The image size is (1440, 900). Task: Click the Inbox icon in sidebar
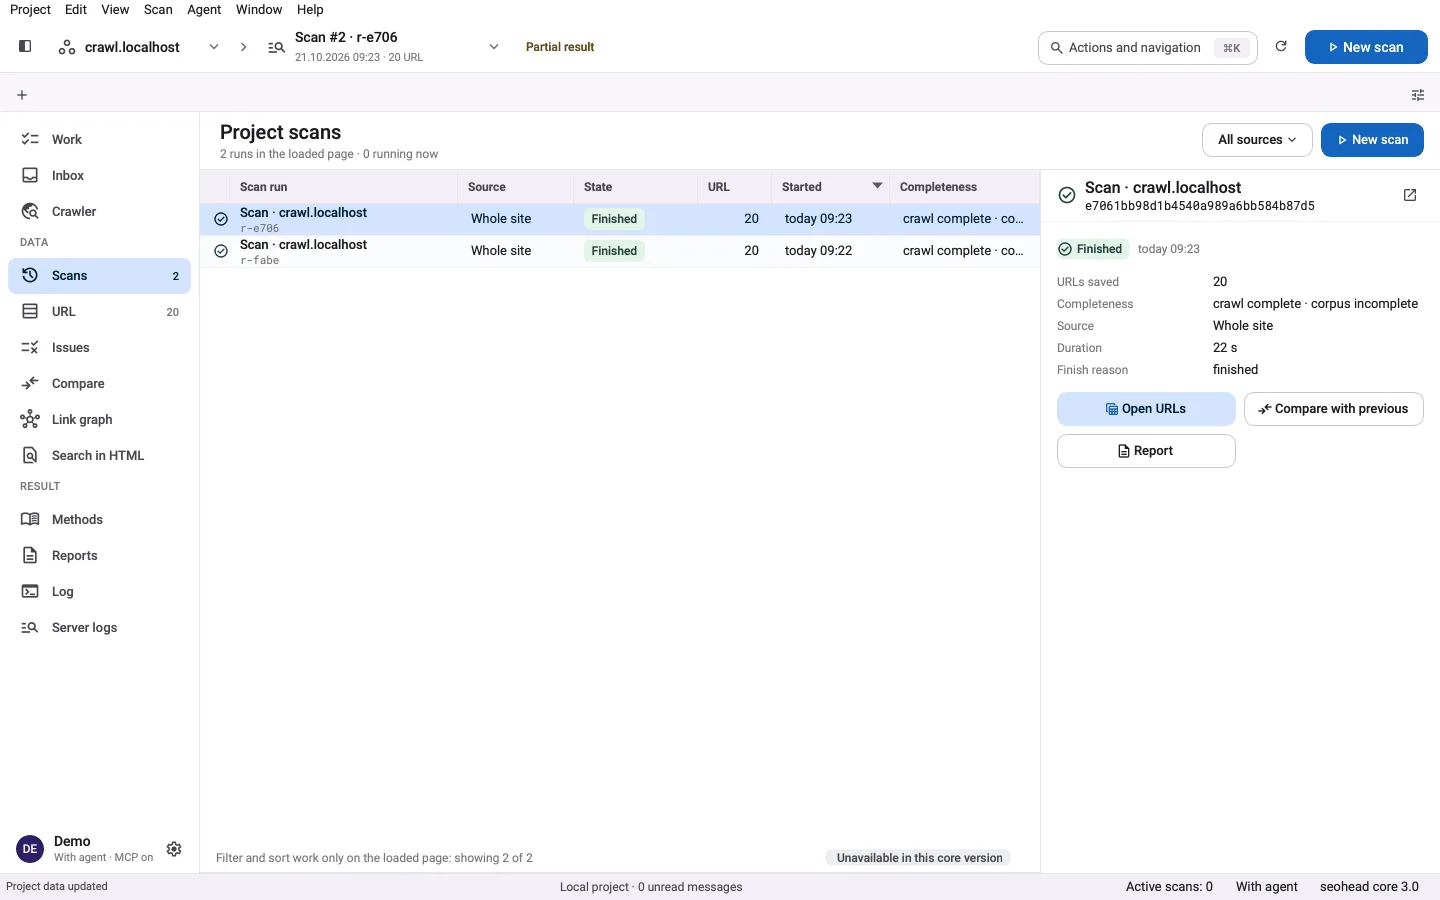(x=30, y=175)
